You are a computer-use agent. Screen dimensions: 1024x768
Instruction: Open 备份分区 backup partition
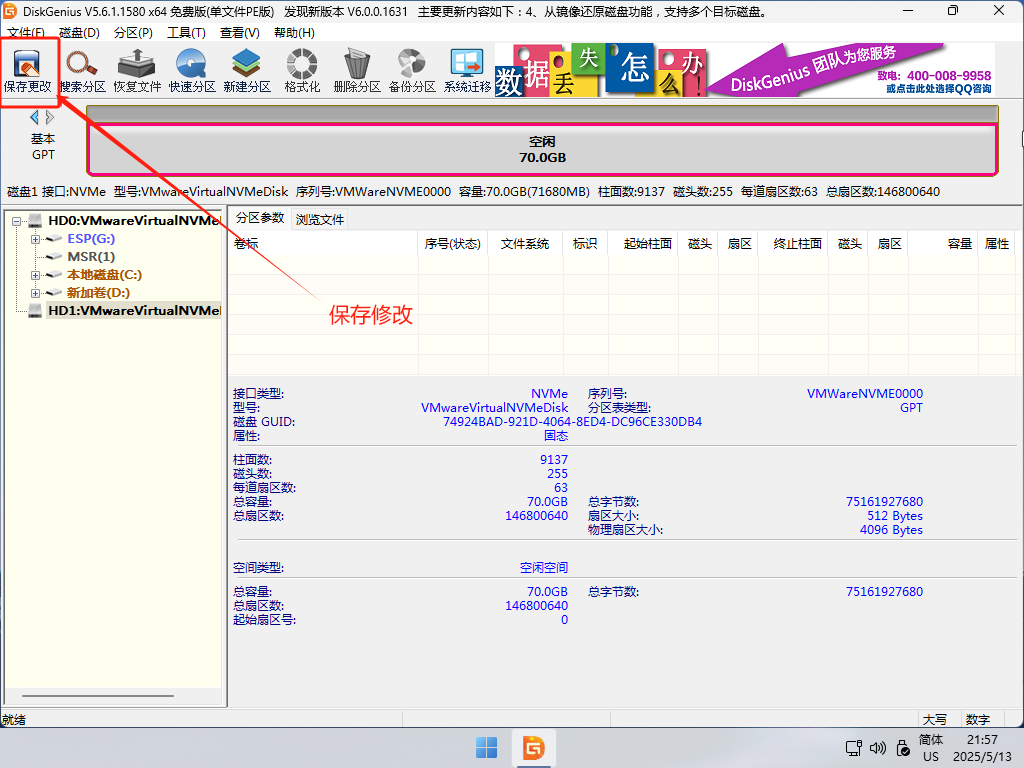click(x=411, y=71)
